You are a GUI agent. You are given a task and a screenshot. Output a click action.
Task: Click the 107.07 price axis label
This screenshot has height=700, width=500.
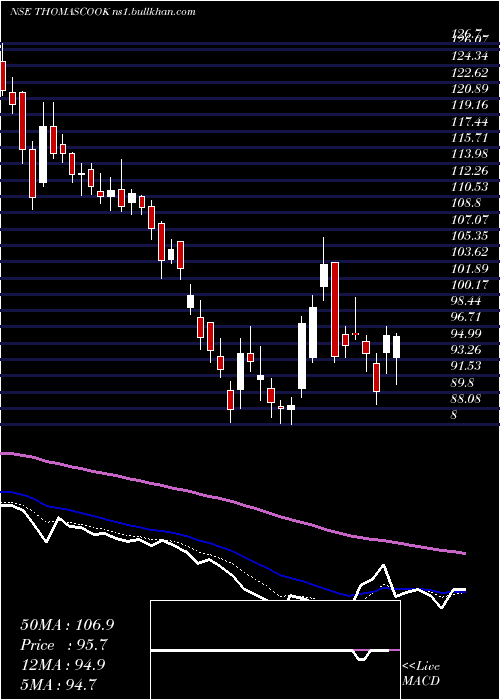(x=470, y=220)
